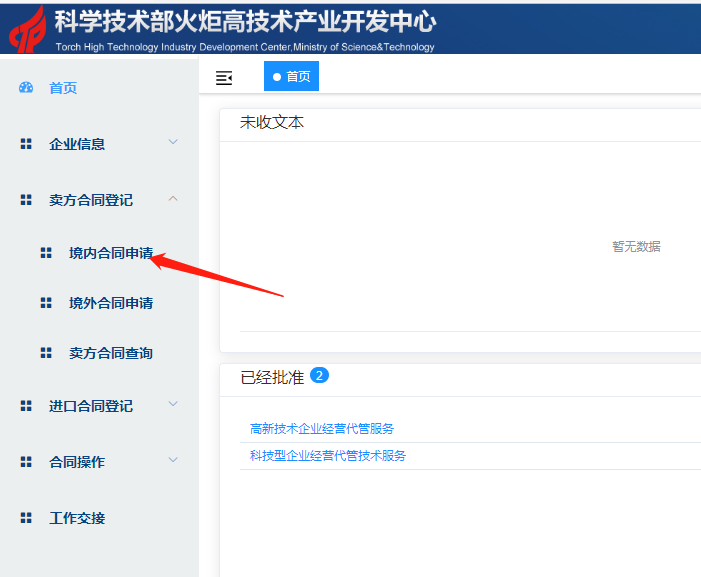Click the grid icon beside 卖方合同查询
The width and height of the screenshot is (701, 577).
(46, 353)
